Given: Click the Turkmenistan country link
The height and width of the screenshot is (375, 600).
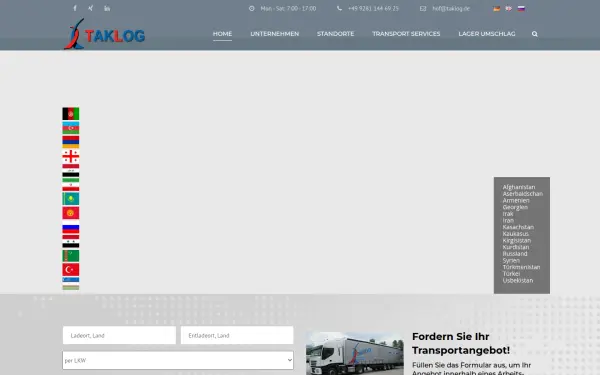Looking at the screenshot, I should [x=522, y=267].
